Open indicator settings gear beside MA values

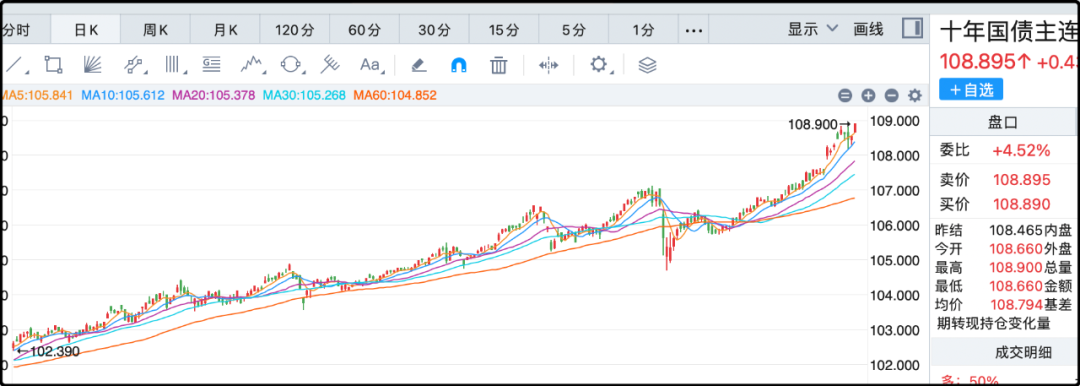coord(915,96)
